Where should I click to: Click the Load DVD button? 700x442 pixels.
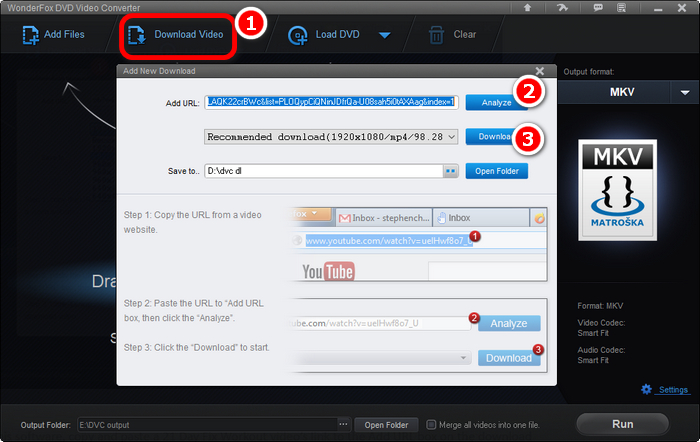(x=324, y=35)
